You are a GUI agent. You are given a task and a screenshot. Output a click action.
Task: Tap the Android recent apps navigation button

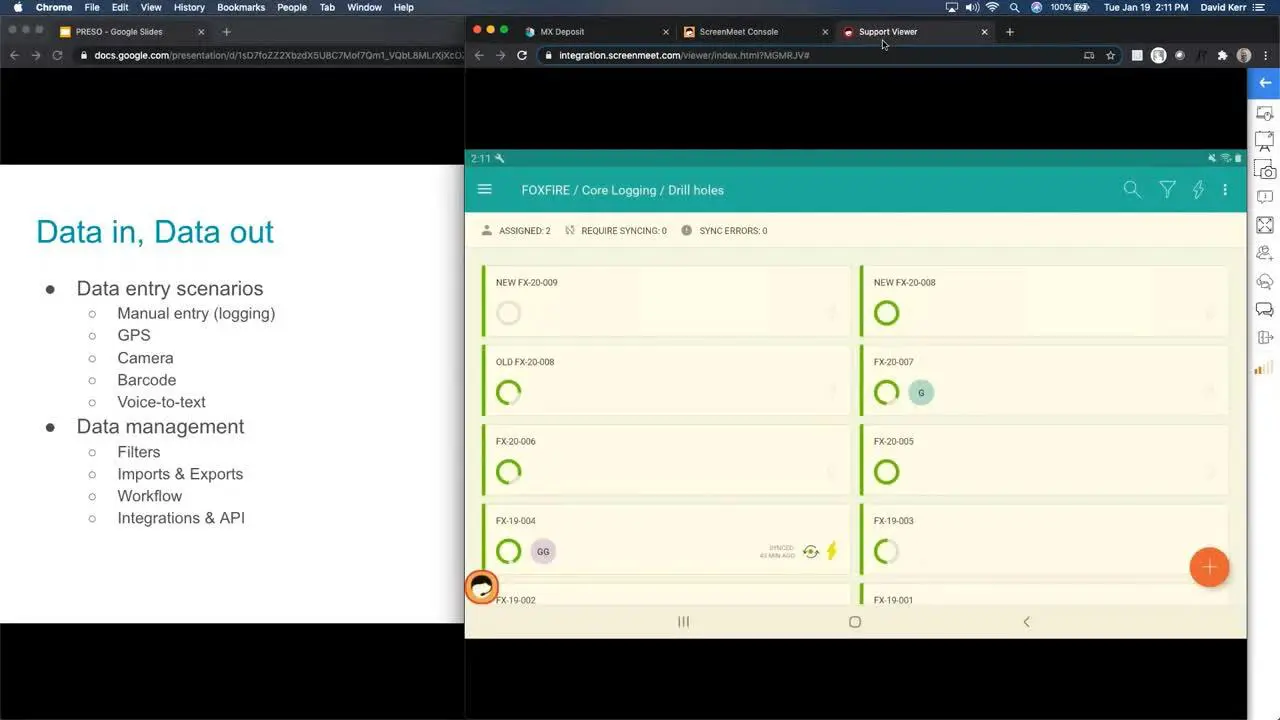pyautogui.click(x=684, y=621)
